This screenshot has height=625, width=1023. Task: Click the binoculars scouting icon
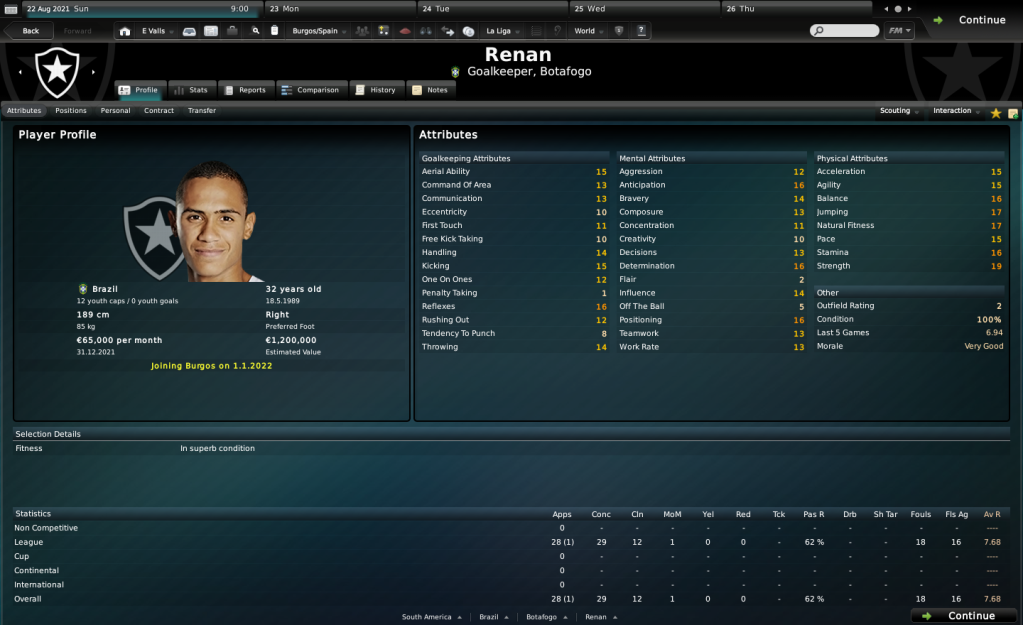pyautogui.click(x=425, y=31)
